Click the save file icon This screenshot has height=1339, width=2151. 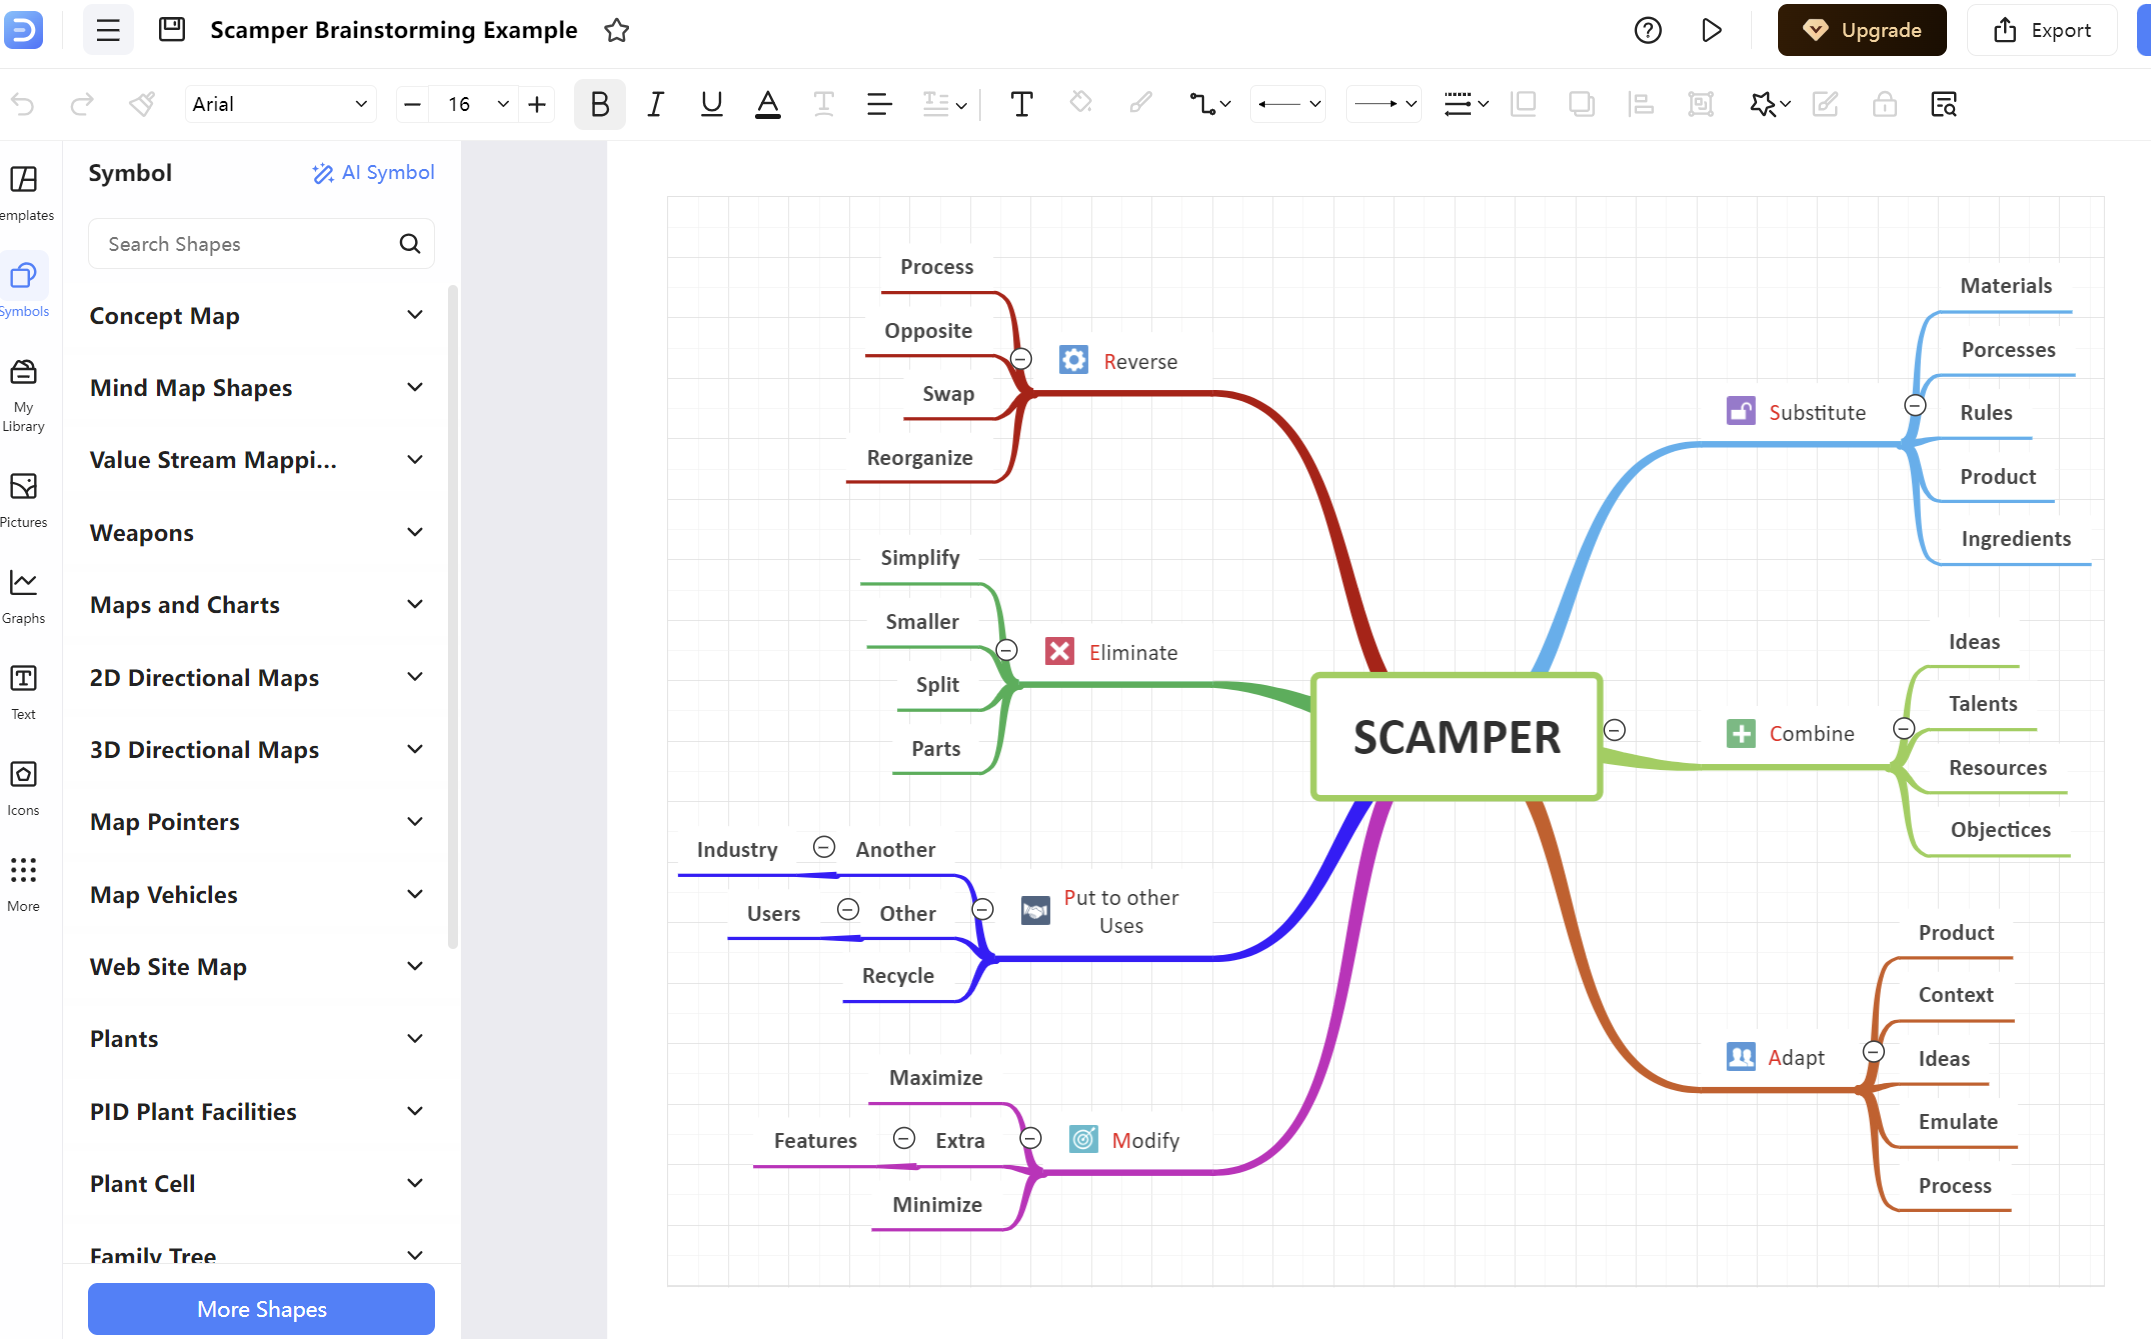point(172,30)
